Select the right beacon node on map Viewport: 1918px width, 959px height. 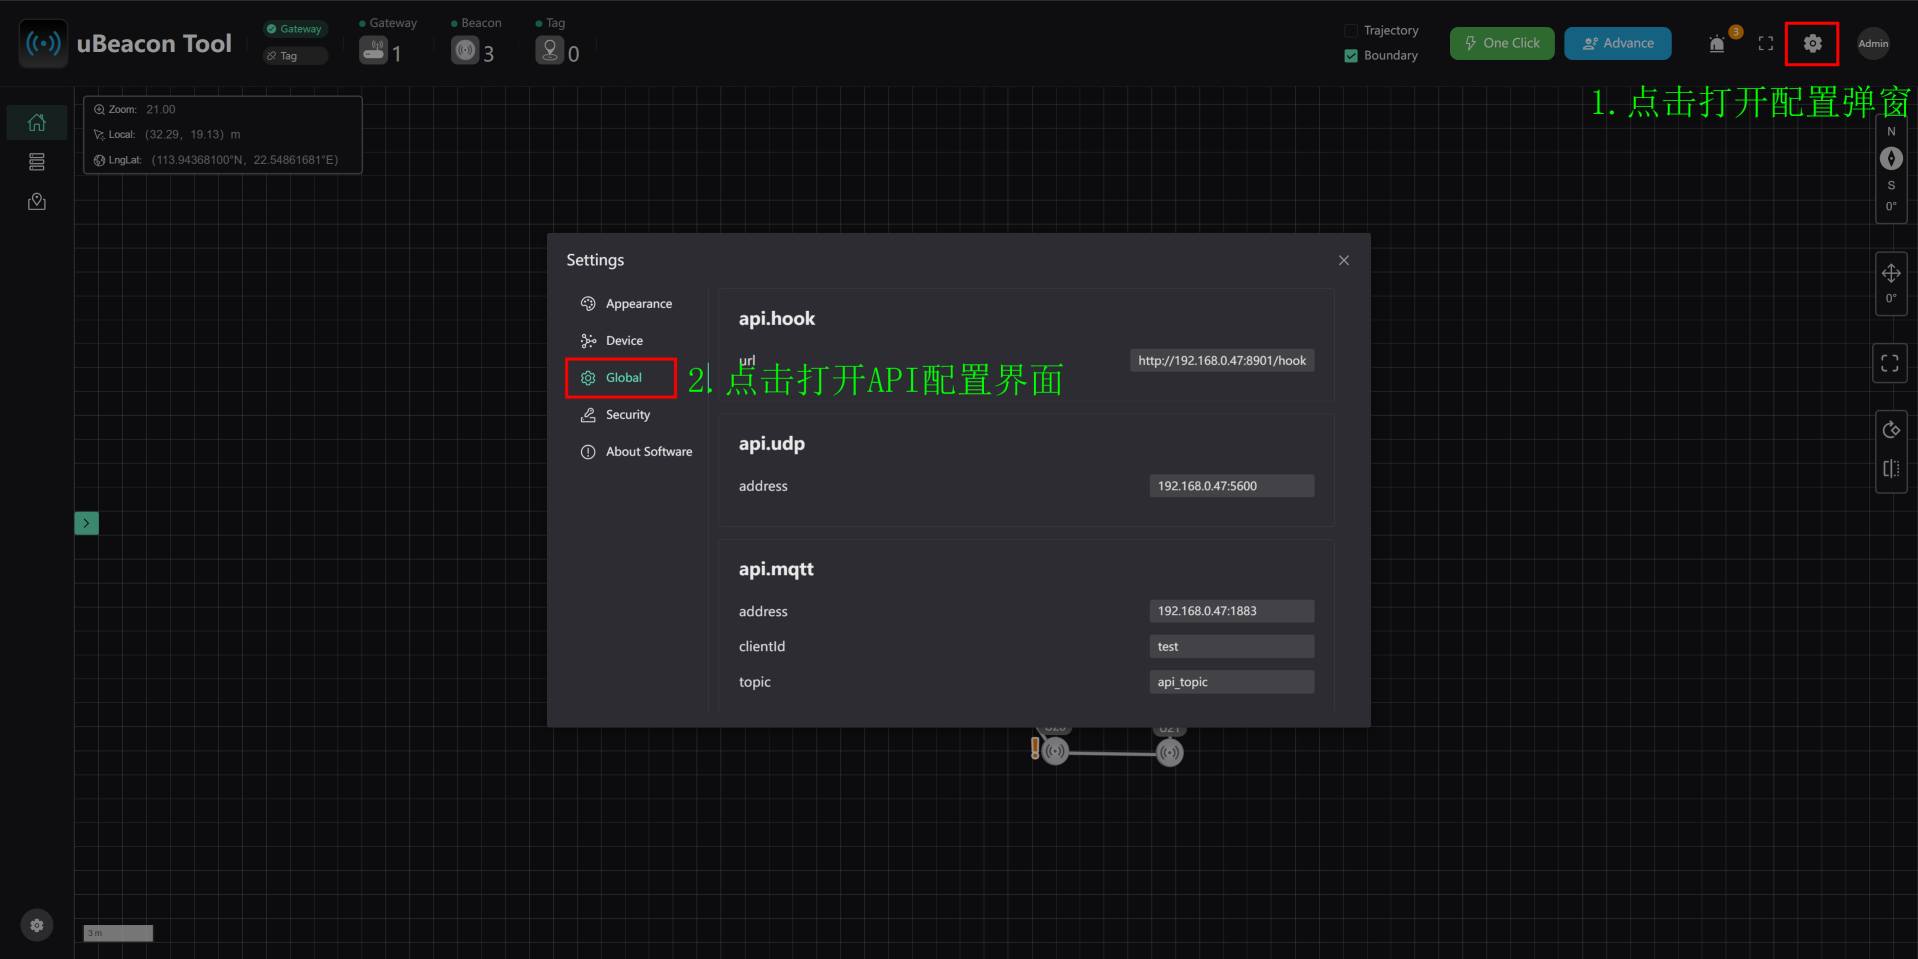pos(1170,753)
